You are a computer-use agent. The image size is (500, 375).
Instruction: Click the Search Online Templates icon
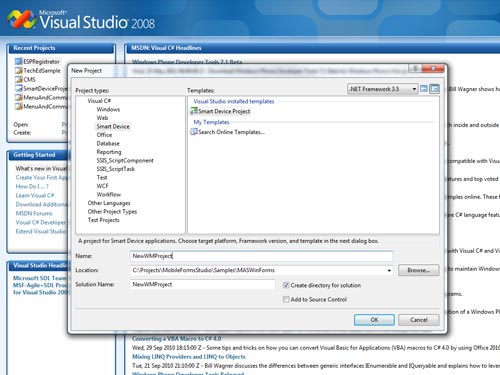click(x=194, y=132)
